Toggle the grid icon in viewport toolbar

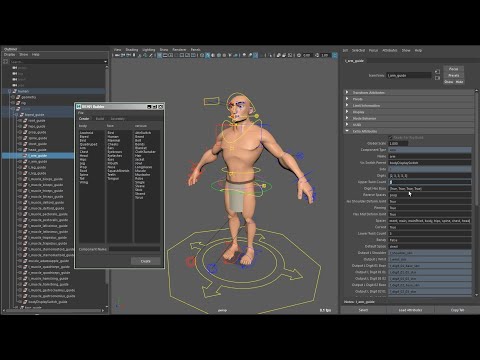(x=160, y=55)
